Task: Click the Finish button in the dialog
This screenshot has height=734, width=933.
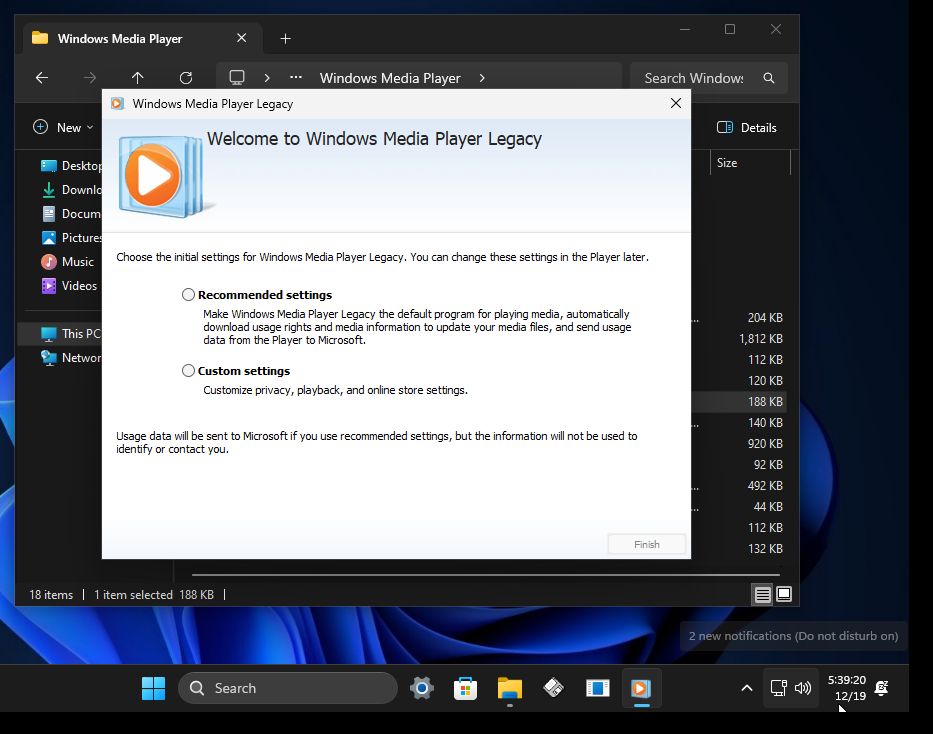Action: point(646,544)
